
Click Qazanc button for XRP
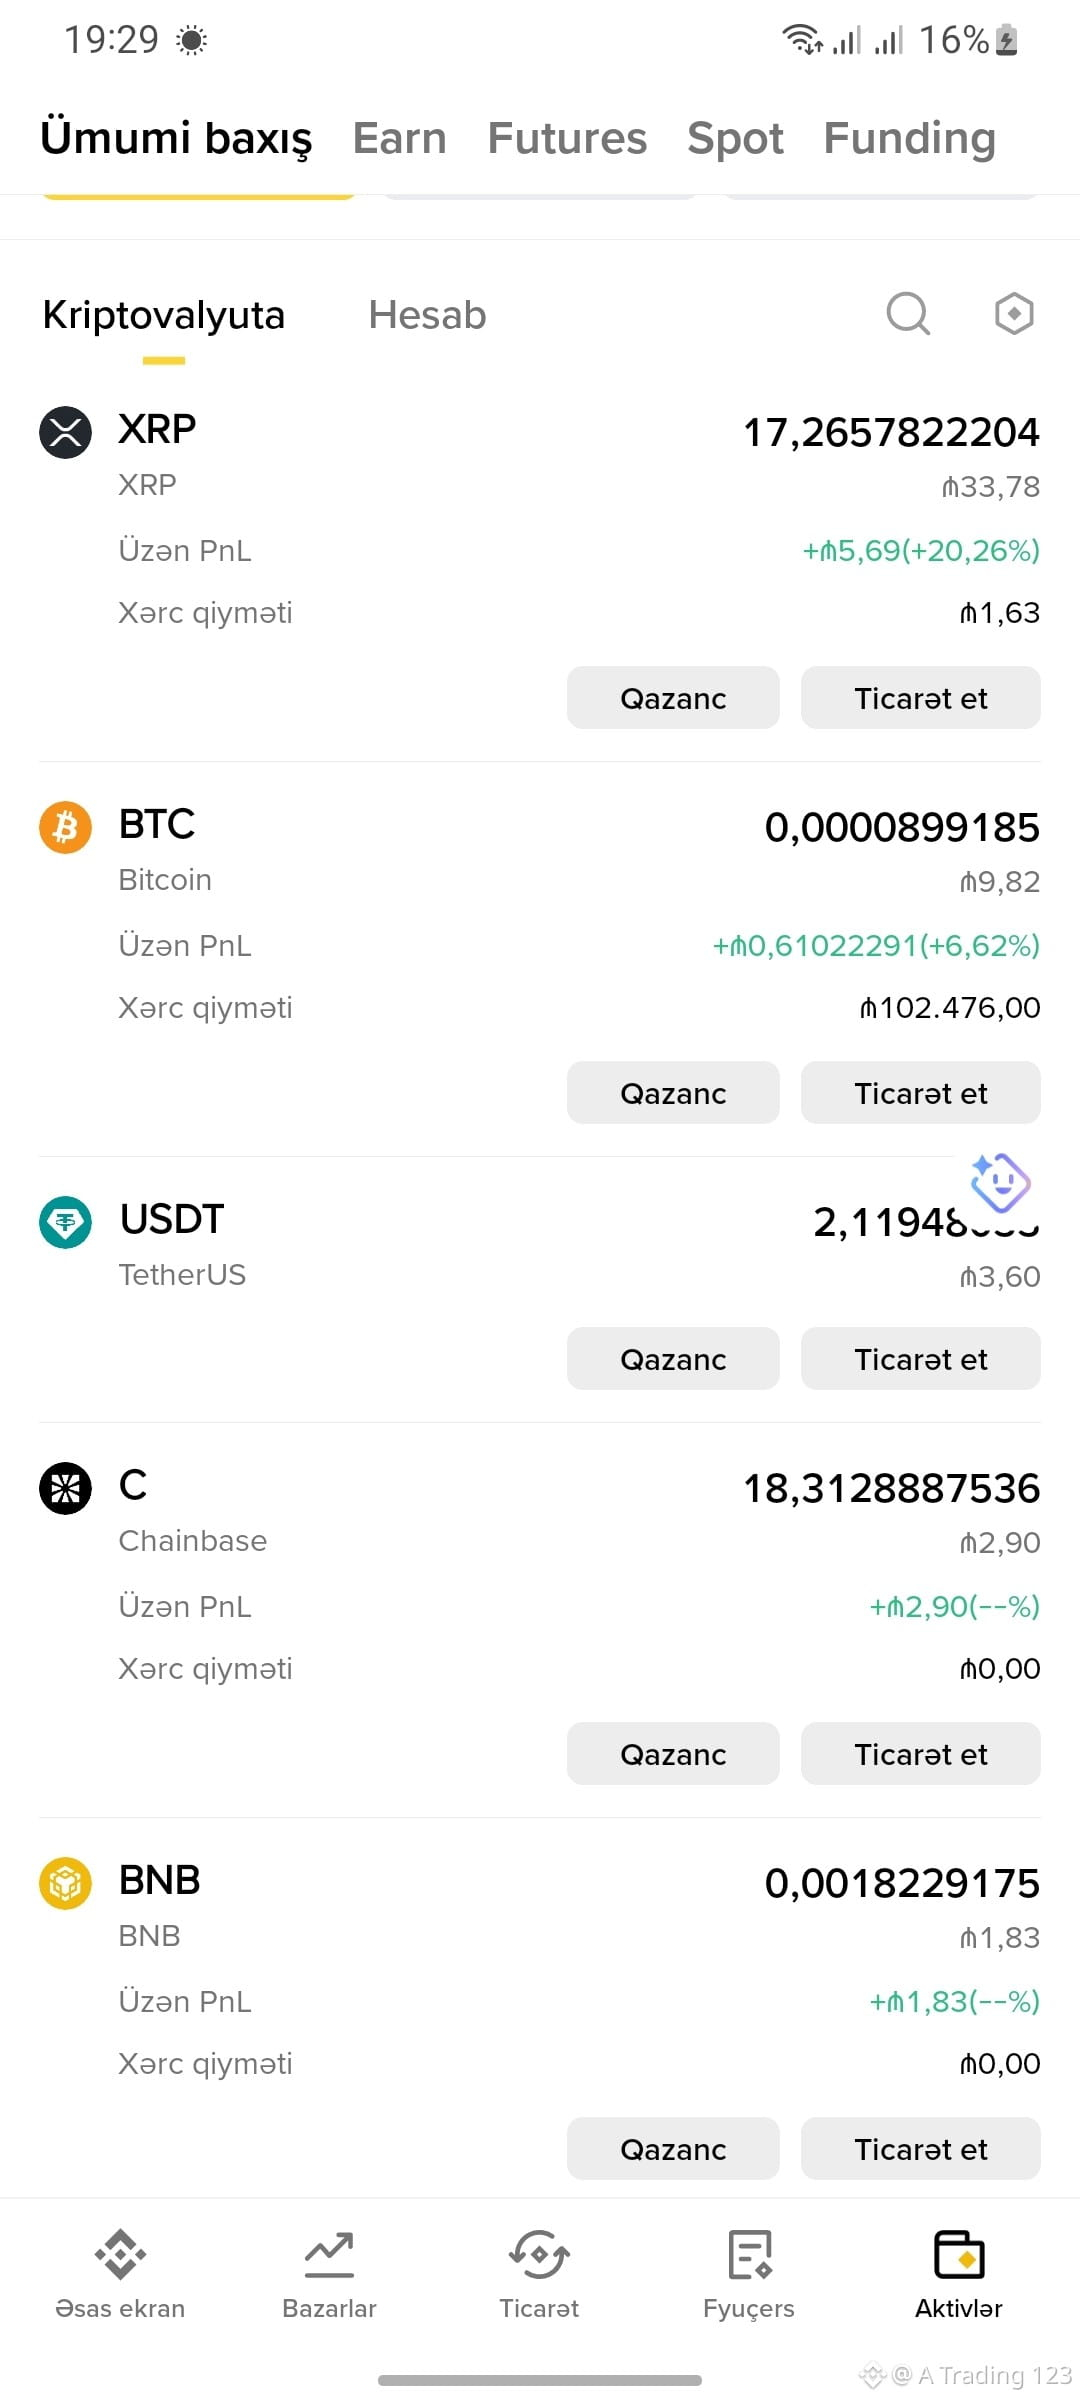click(673, 698)
